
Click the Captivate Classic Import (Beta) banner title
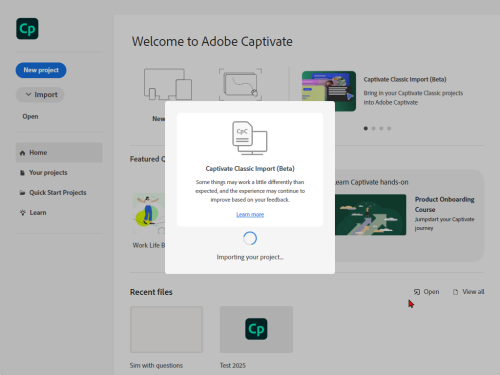(x=405, y=79)
